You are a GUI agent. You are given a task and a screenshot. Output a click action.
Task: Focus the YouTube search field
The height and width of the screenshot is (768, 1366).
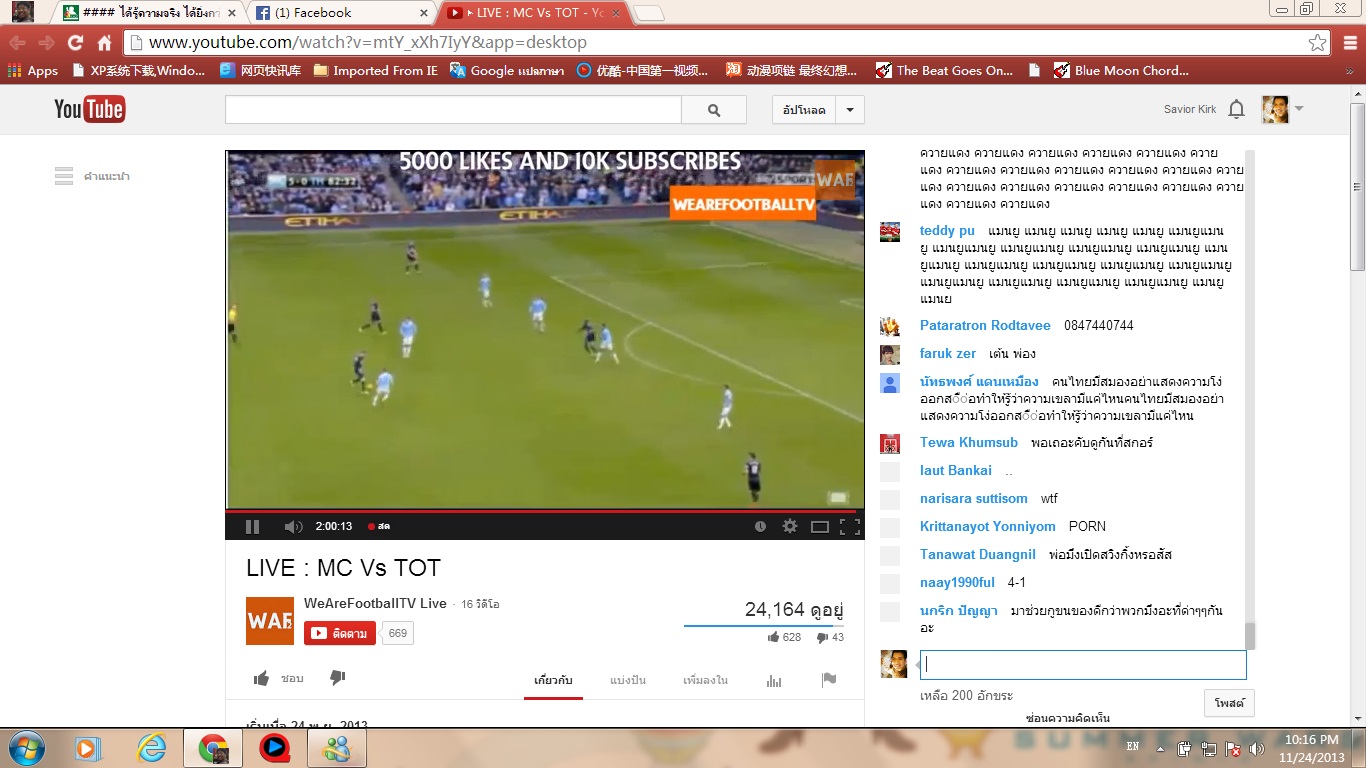[453, 110]
